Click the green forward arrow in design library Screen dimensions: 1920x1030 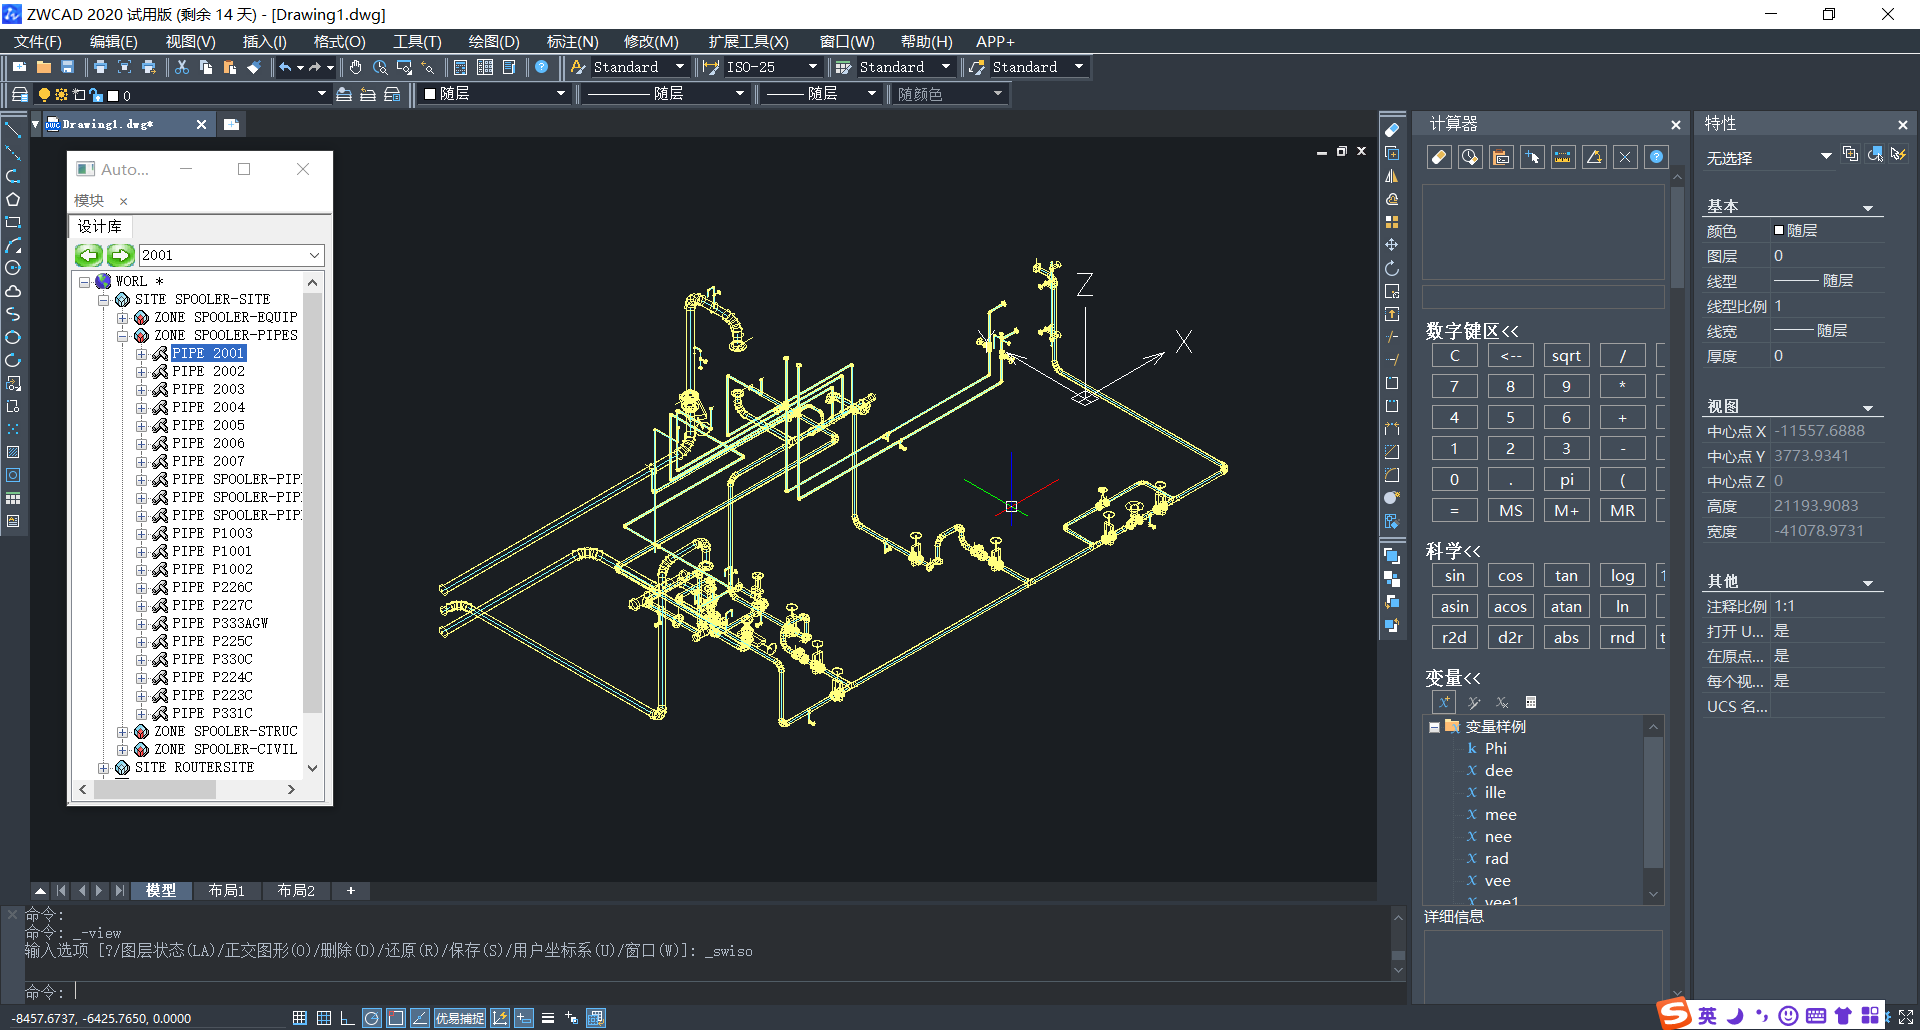tap(121, 255)
